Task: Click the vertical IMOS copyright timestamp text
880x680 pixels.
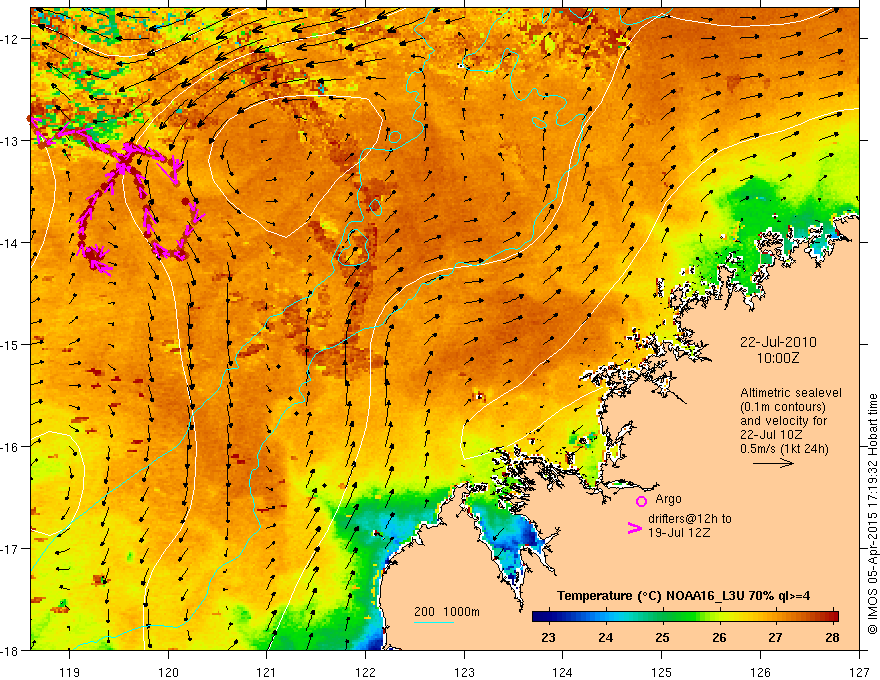Action: tap(872, 514)
